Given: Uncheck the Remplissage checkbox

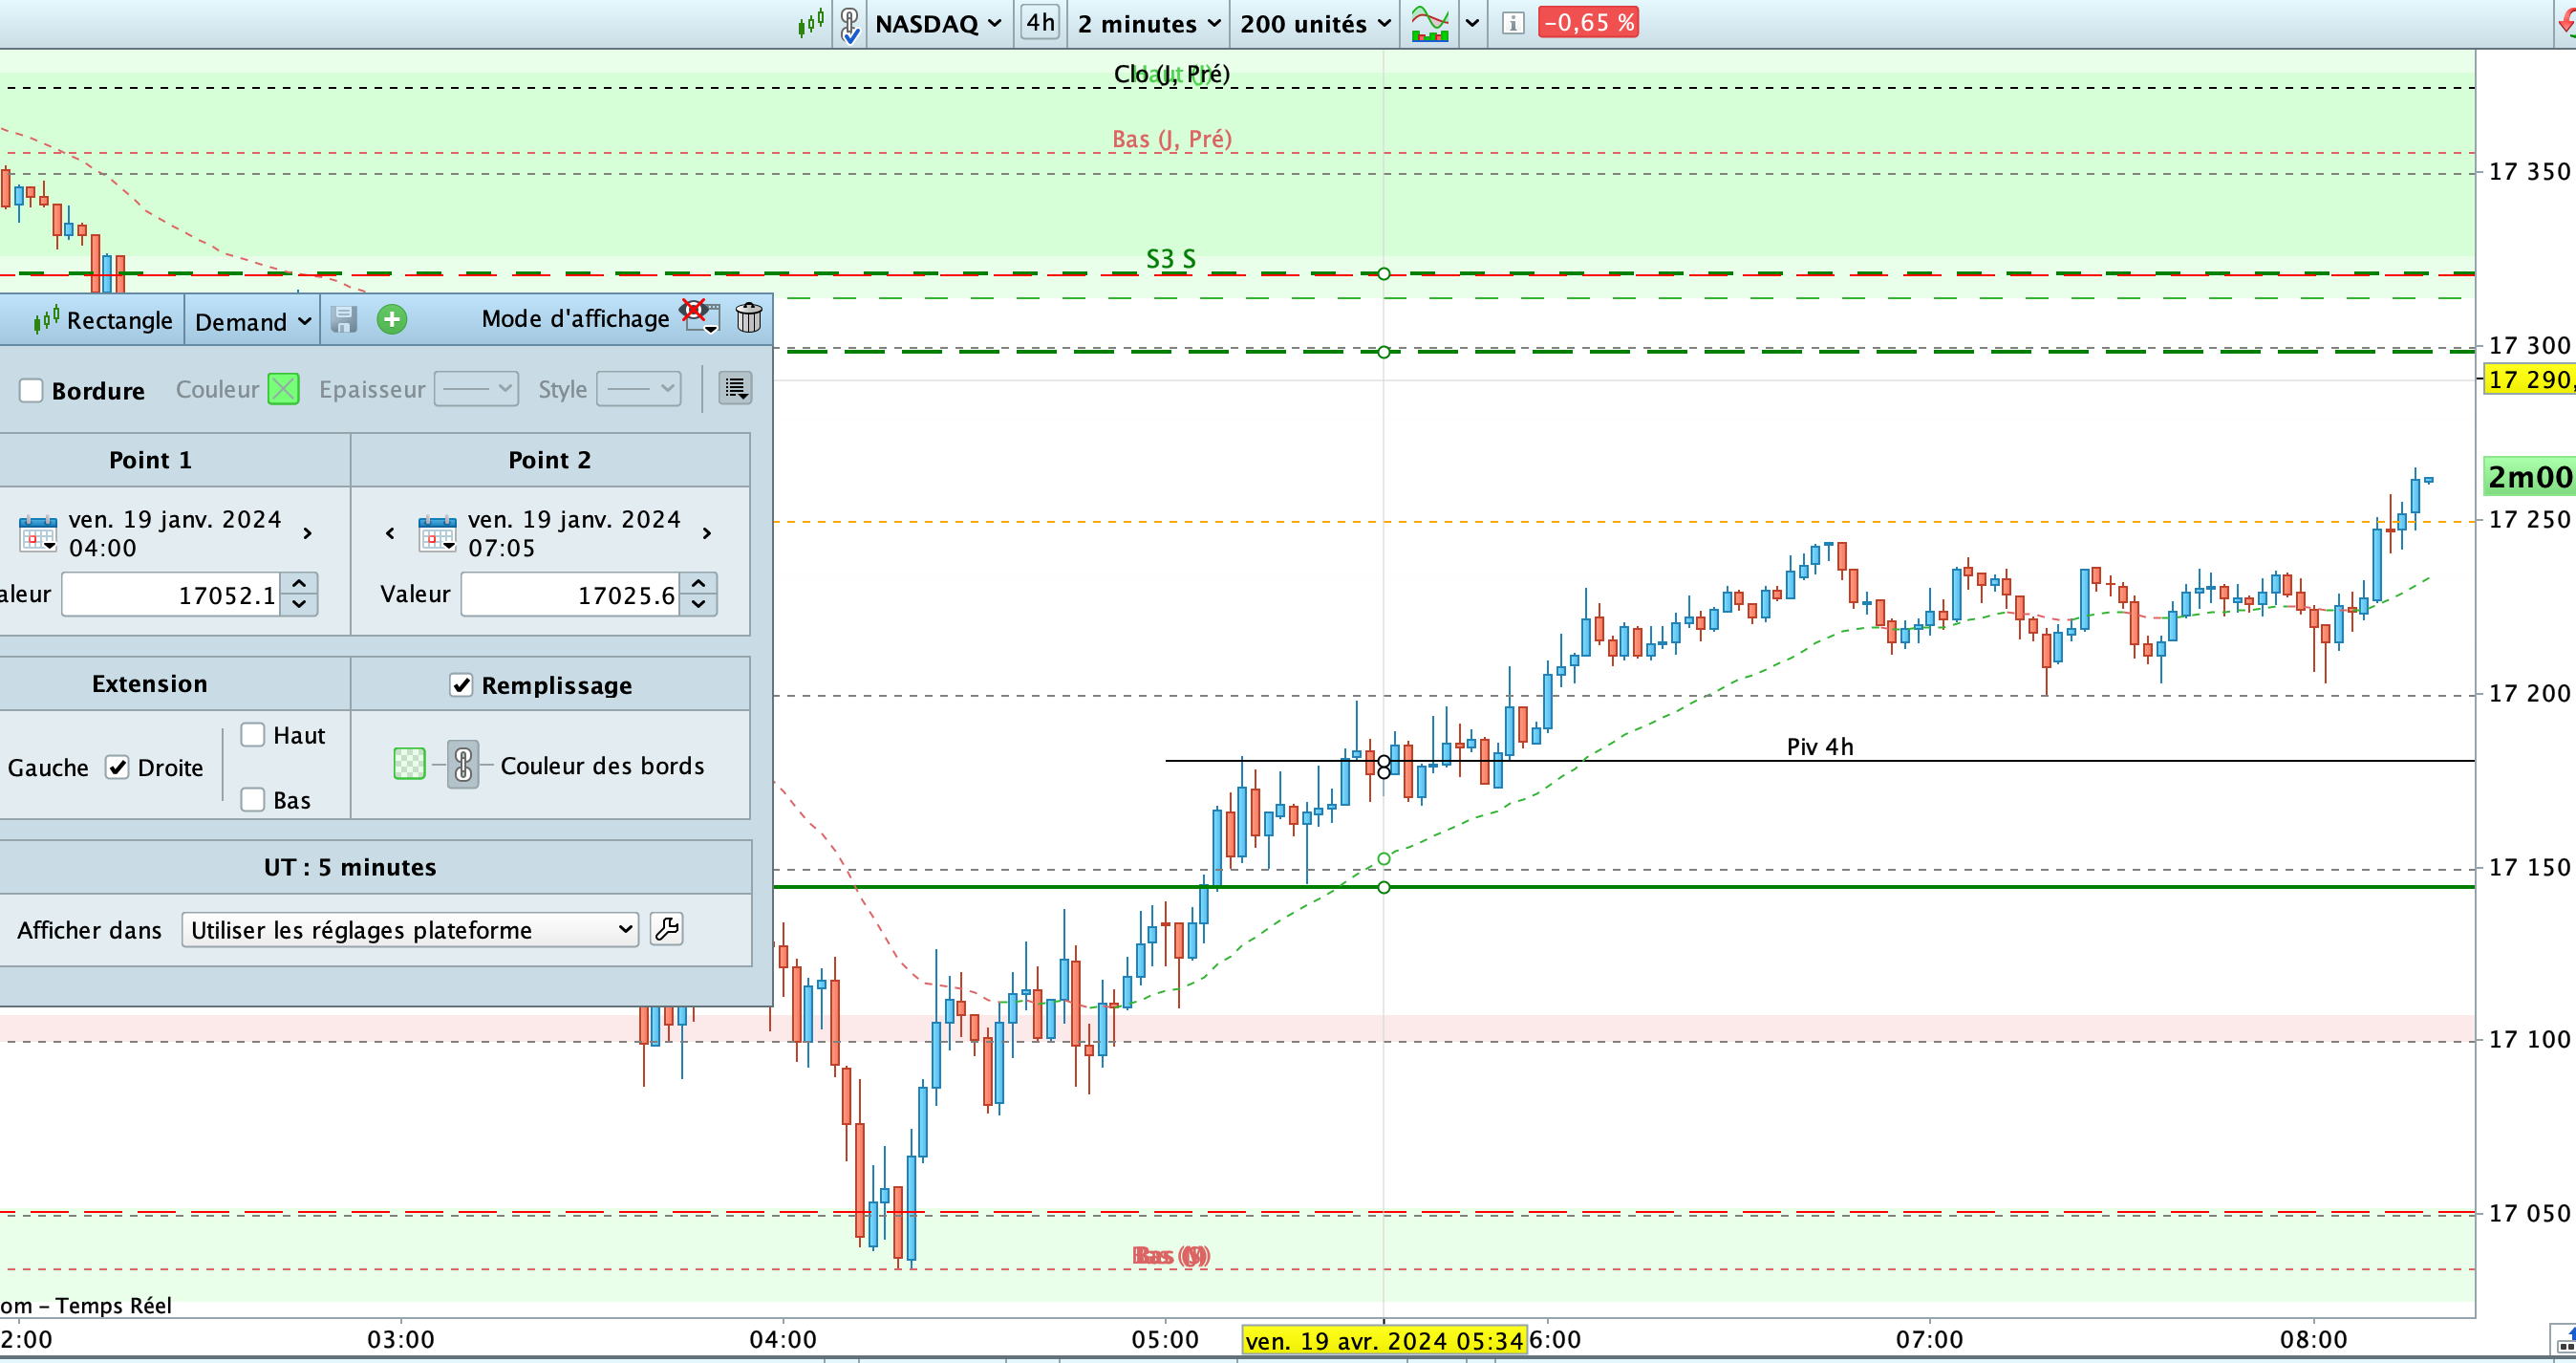Looking at the screenshot, I should coord(461,685).
